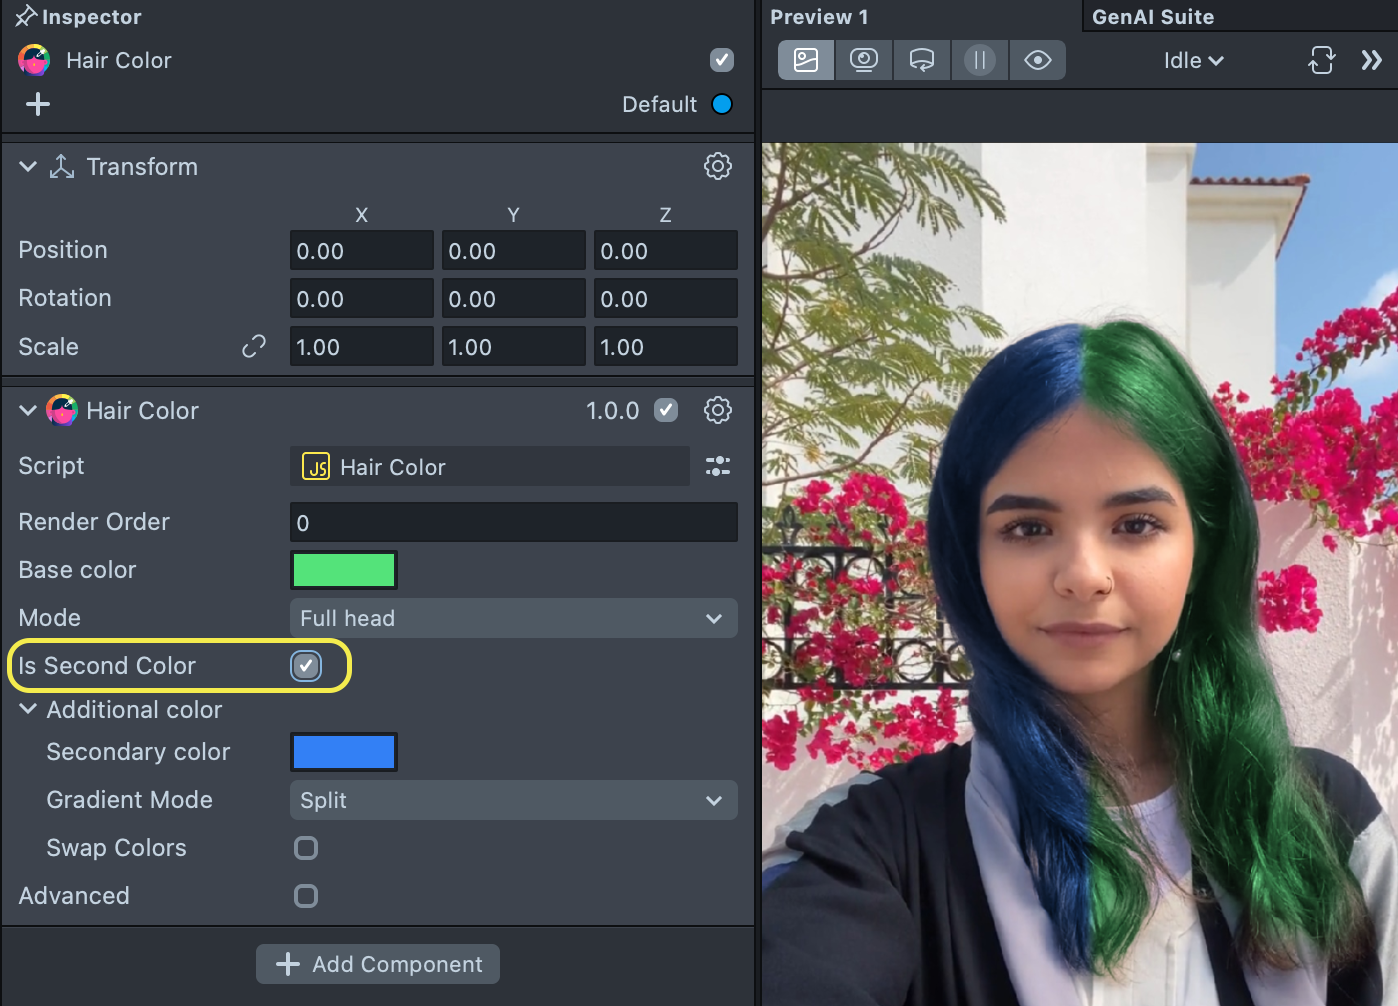Click the Scale proportional link icon
1398x1006 pixels.
click(254, 347)
